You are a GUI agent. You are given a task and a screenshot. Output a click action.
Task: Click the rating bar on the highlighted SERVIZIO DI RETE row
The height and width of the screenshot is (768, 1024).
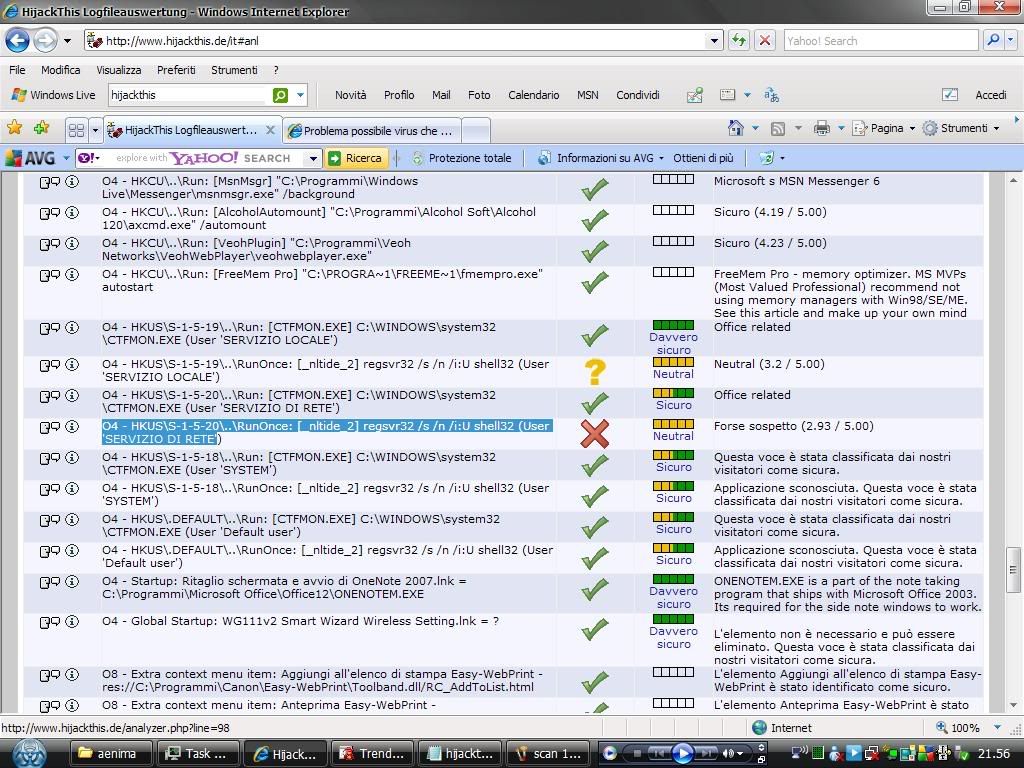point(673,424)
